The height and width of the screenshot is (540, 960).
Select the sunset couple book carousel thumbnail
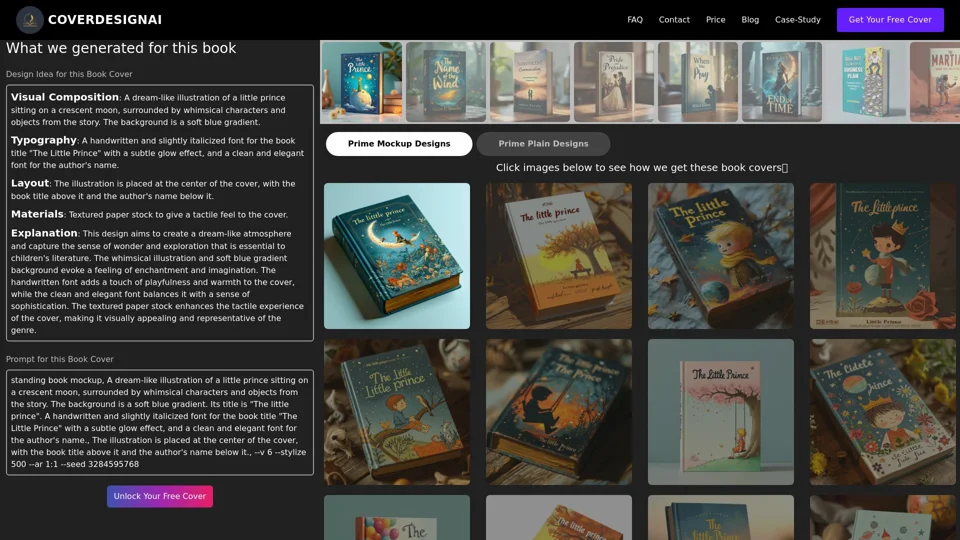click(530, 81)
